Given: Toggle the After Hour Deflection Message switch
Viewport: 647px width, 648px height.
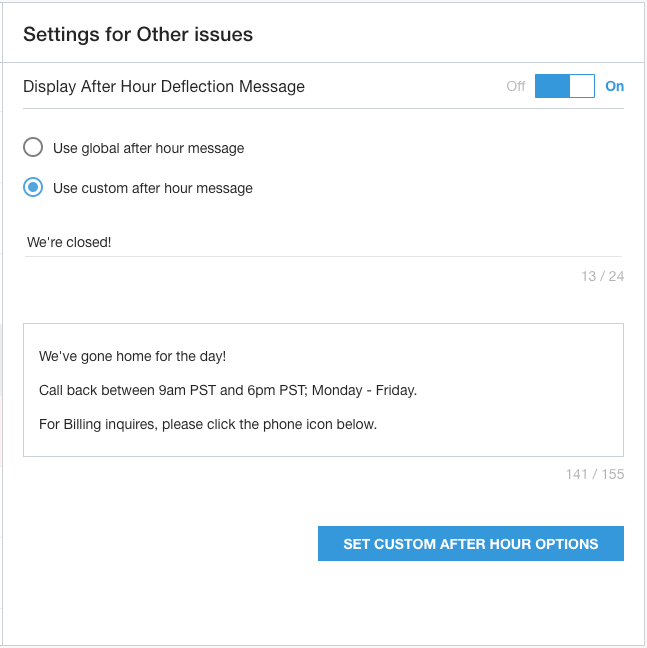Looking at the screenshot, I should 565,86.
